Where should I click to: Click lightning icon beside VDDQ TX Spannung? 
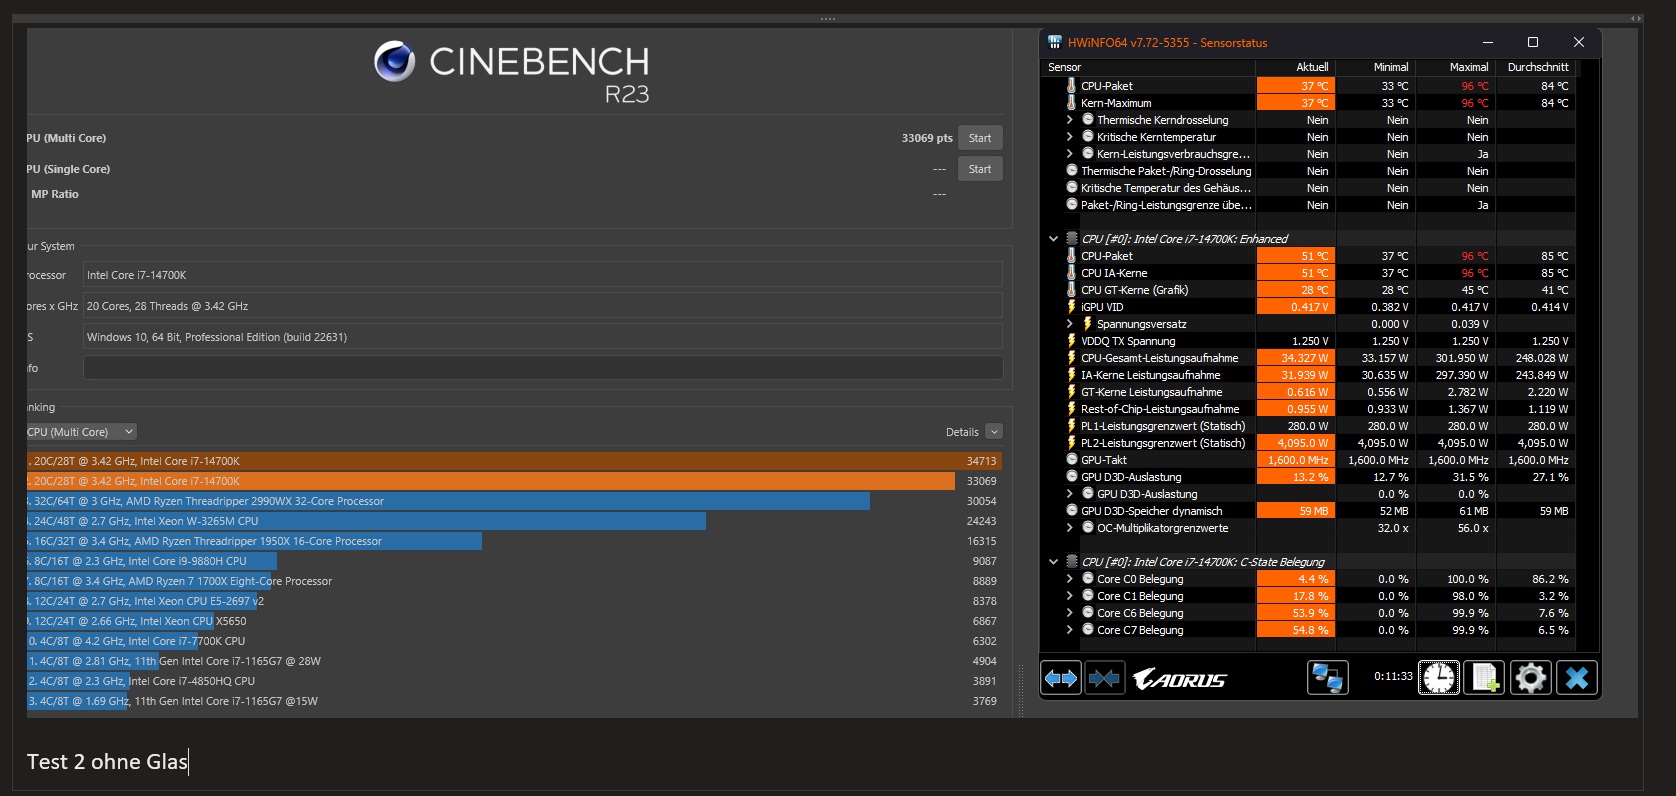click(x=1071, y=341)
